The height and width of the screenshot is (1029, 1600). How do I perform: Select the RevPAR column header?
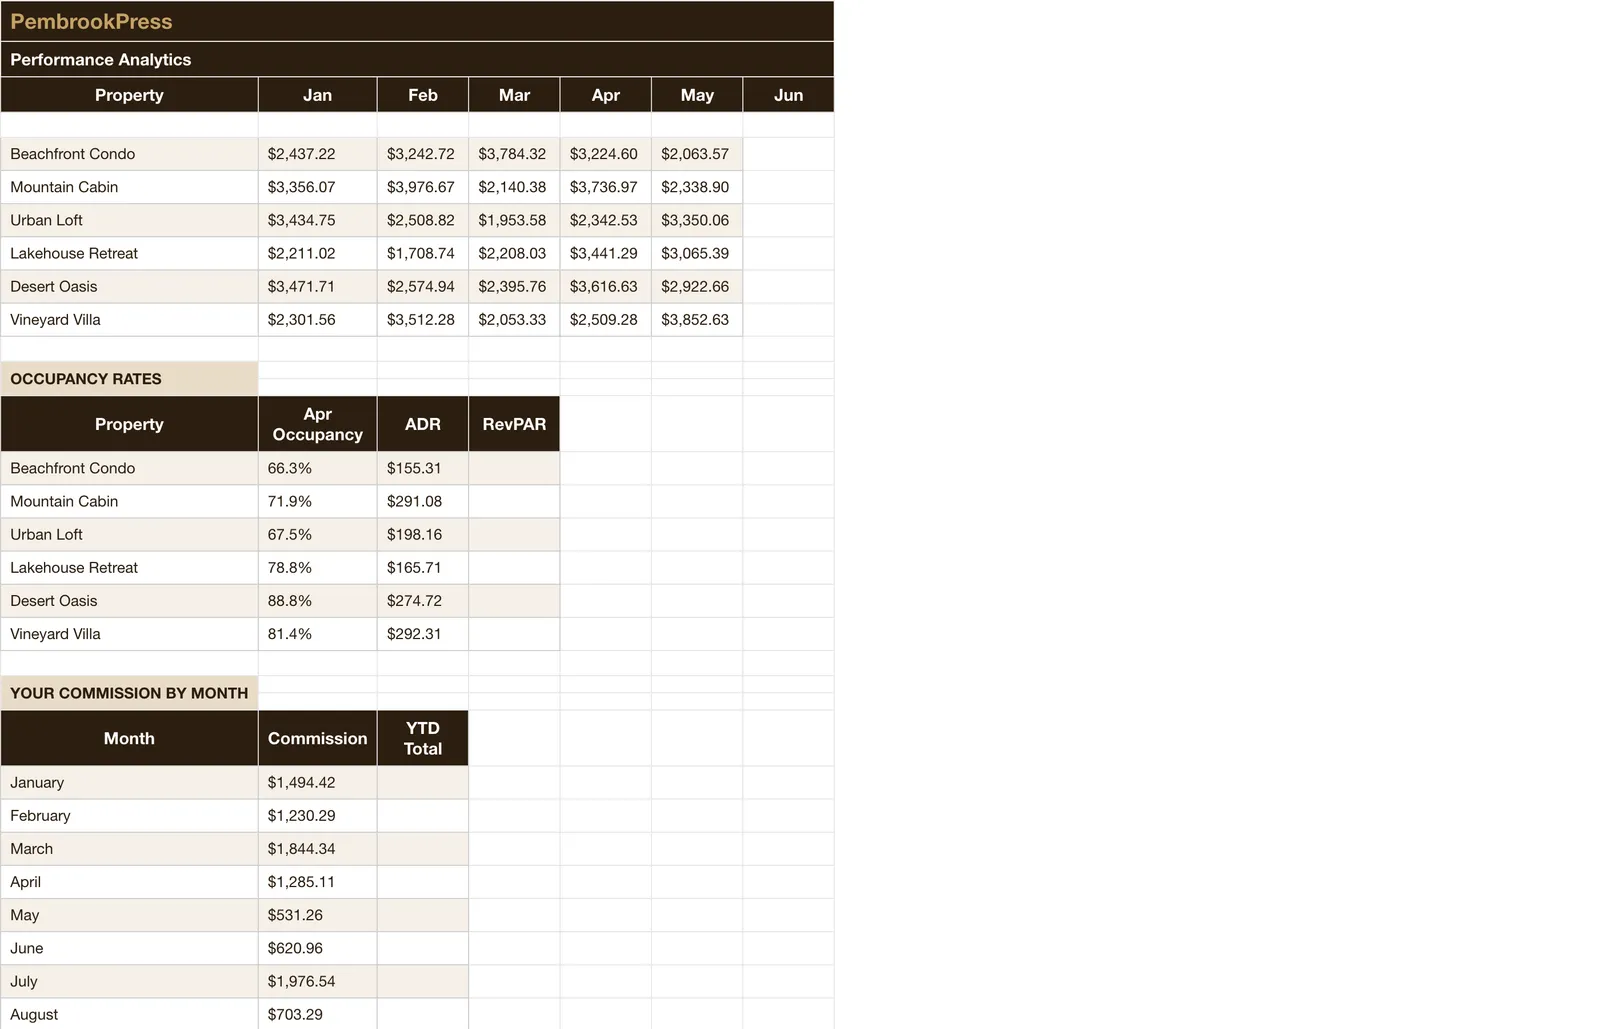click(x=514, y=424)
